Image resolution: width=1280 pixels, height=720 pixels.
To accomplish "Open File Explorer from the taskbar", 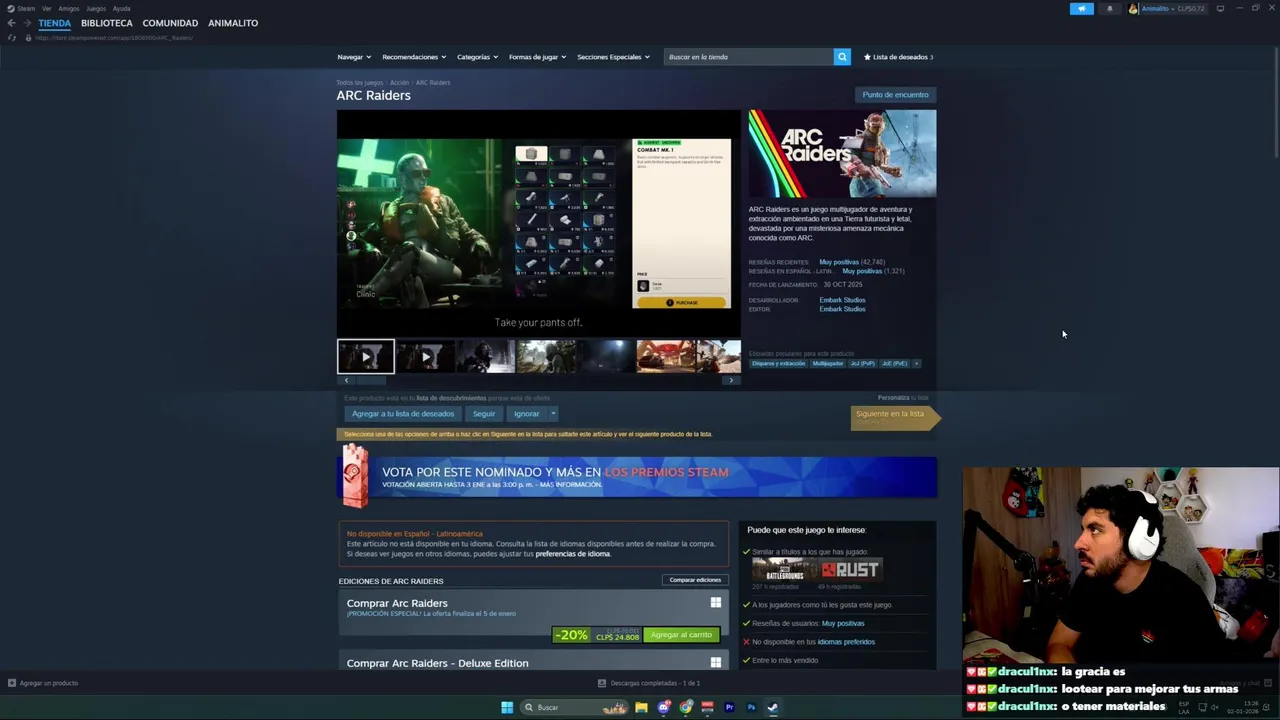I will tap(641, 707).
